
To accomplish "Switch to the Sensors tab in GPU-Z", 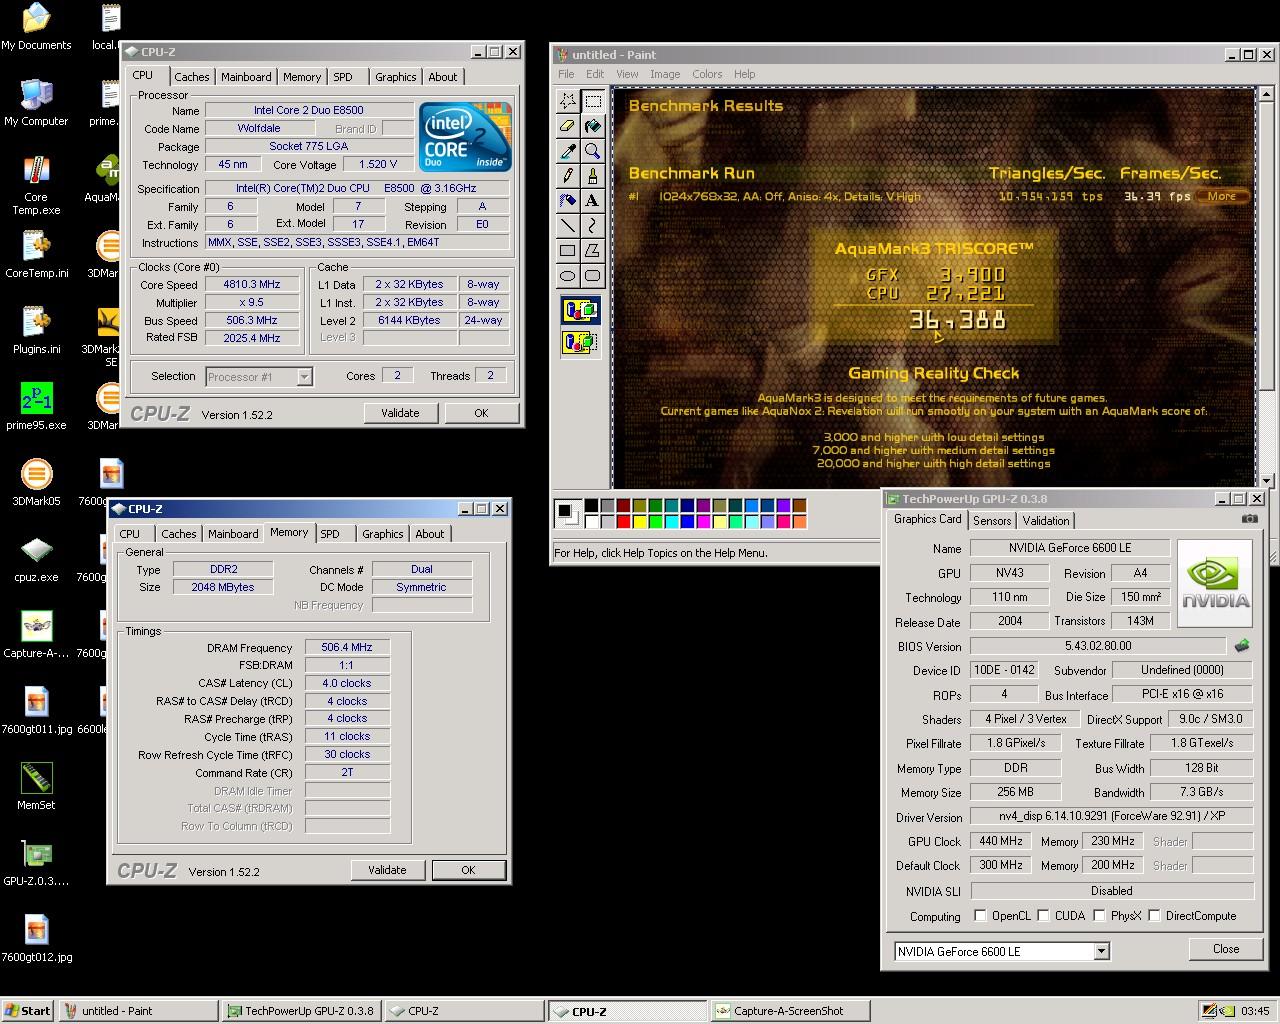I will [992, 521].
